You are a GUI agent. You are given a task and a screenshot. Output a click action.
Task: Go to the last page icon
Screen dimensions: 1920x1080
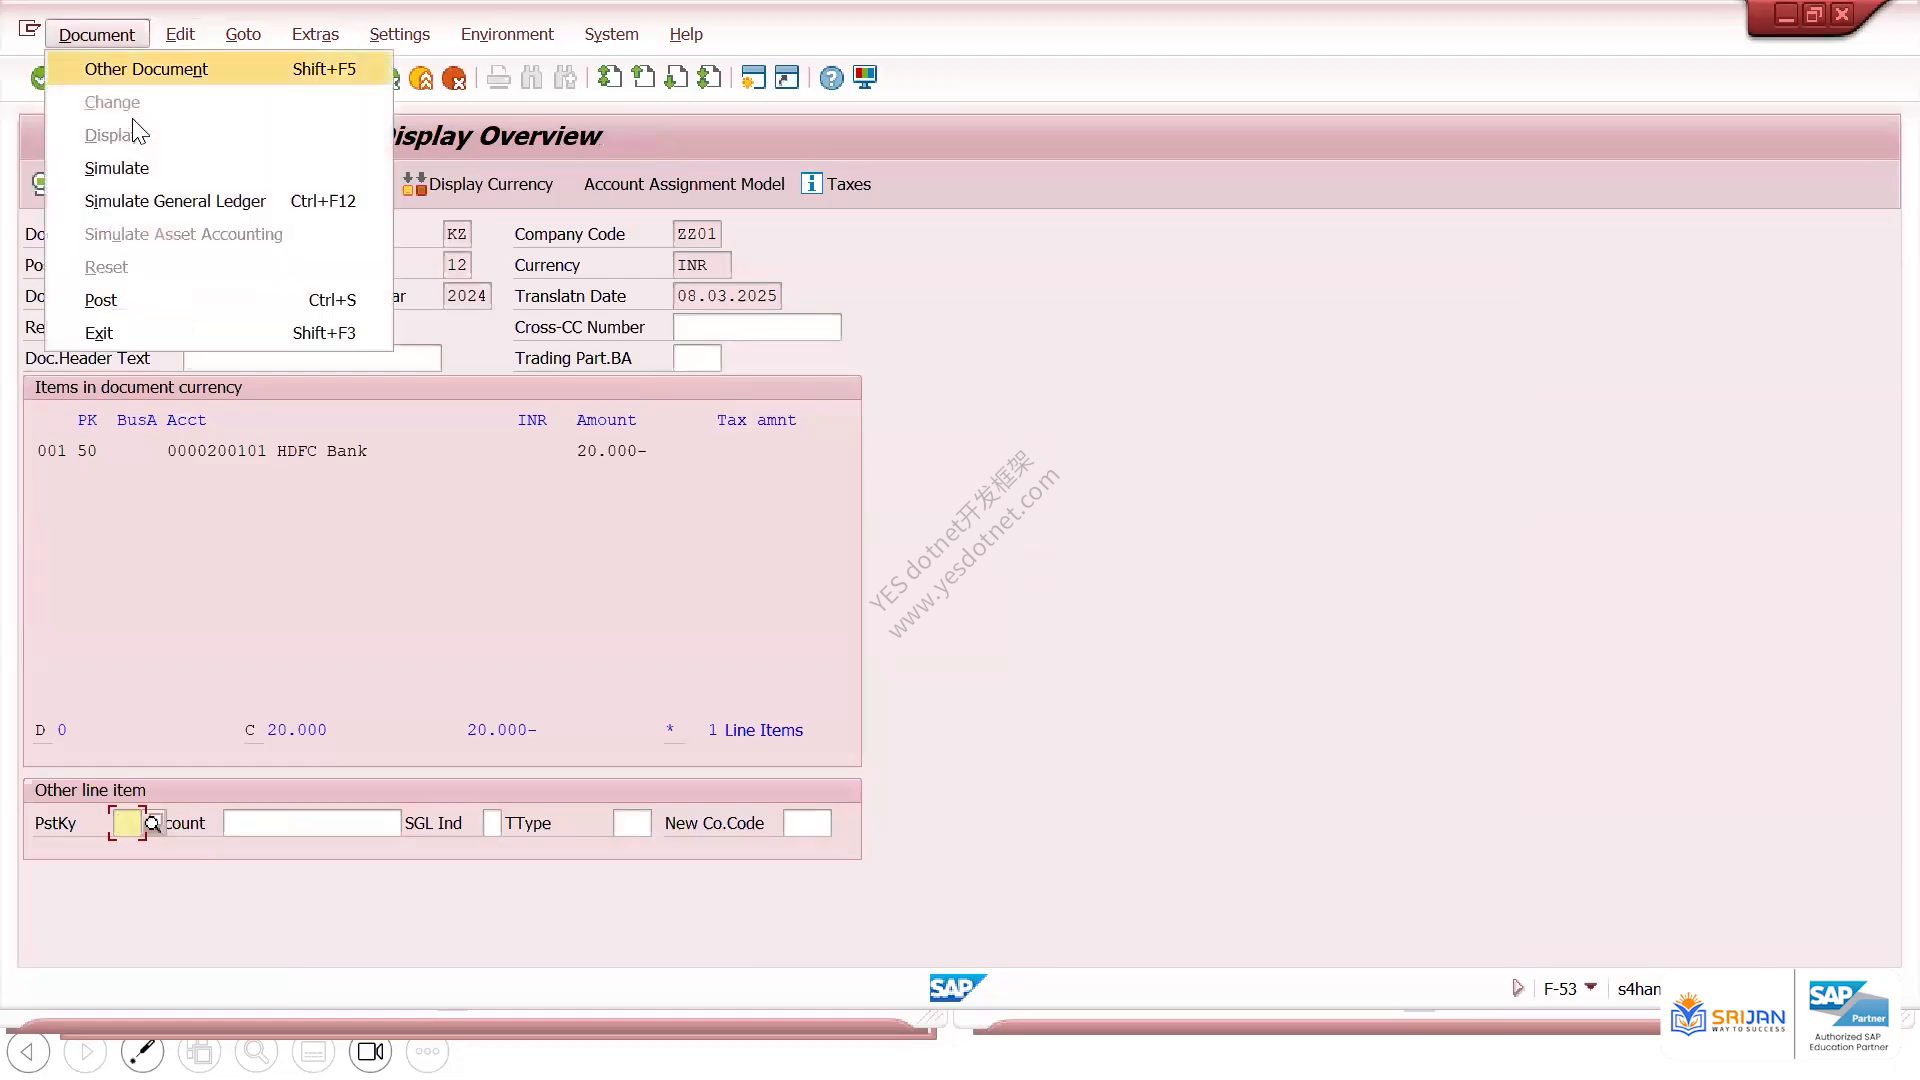(x=709, y=77)
